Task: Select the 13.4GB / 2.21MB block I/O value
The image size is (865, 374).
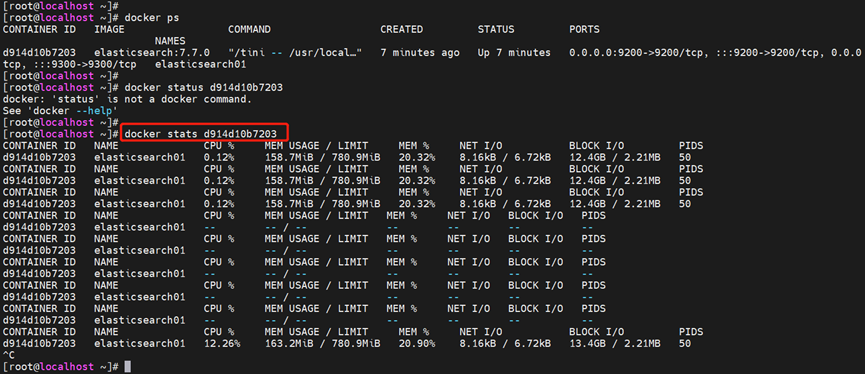Action: click(x=615, y=343)
